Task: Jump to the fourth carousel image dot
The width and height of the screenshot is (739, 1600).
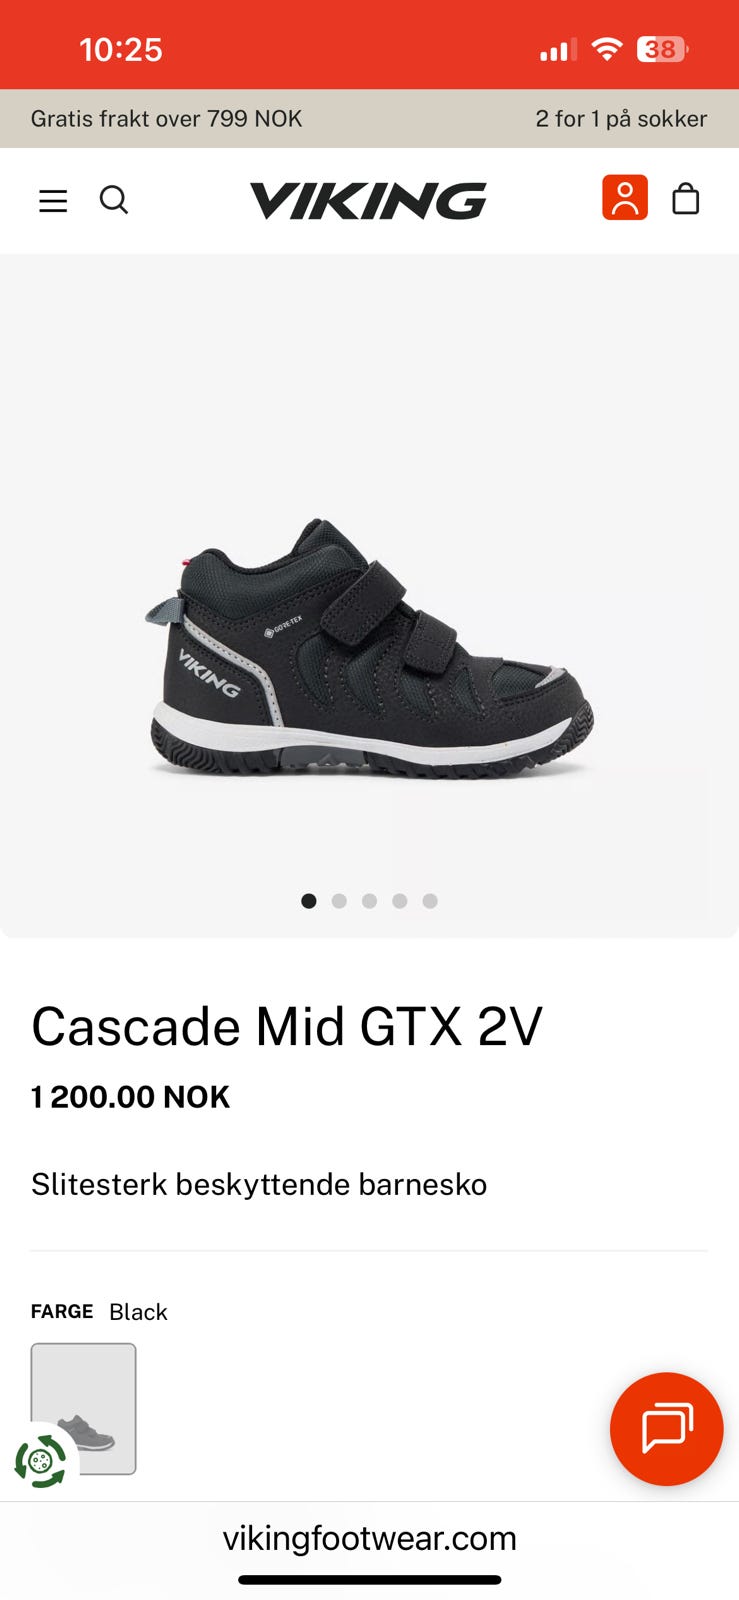Action: click(400, 901)
